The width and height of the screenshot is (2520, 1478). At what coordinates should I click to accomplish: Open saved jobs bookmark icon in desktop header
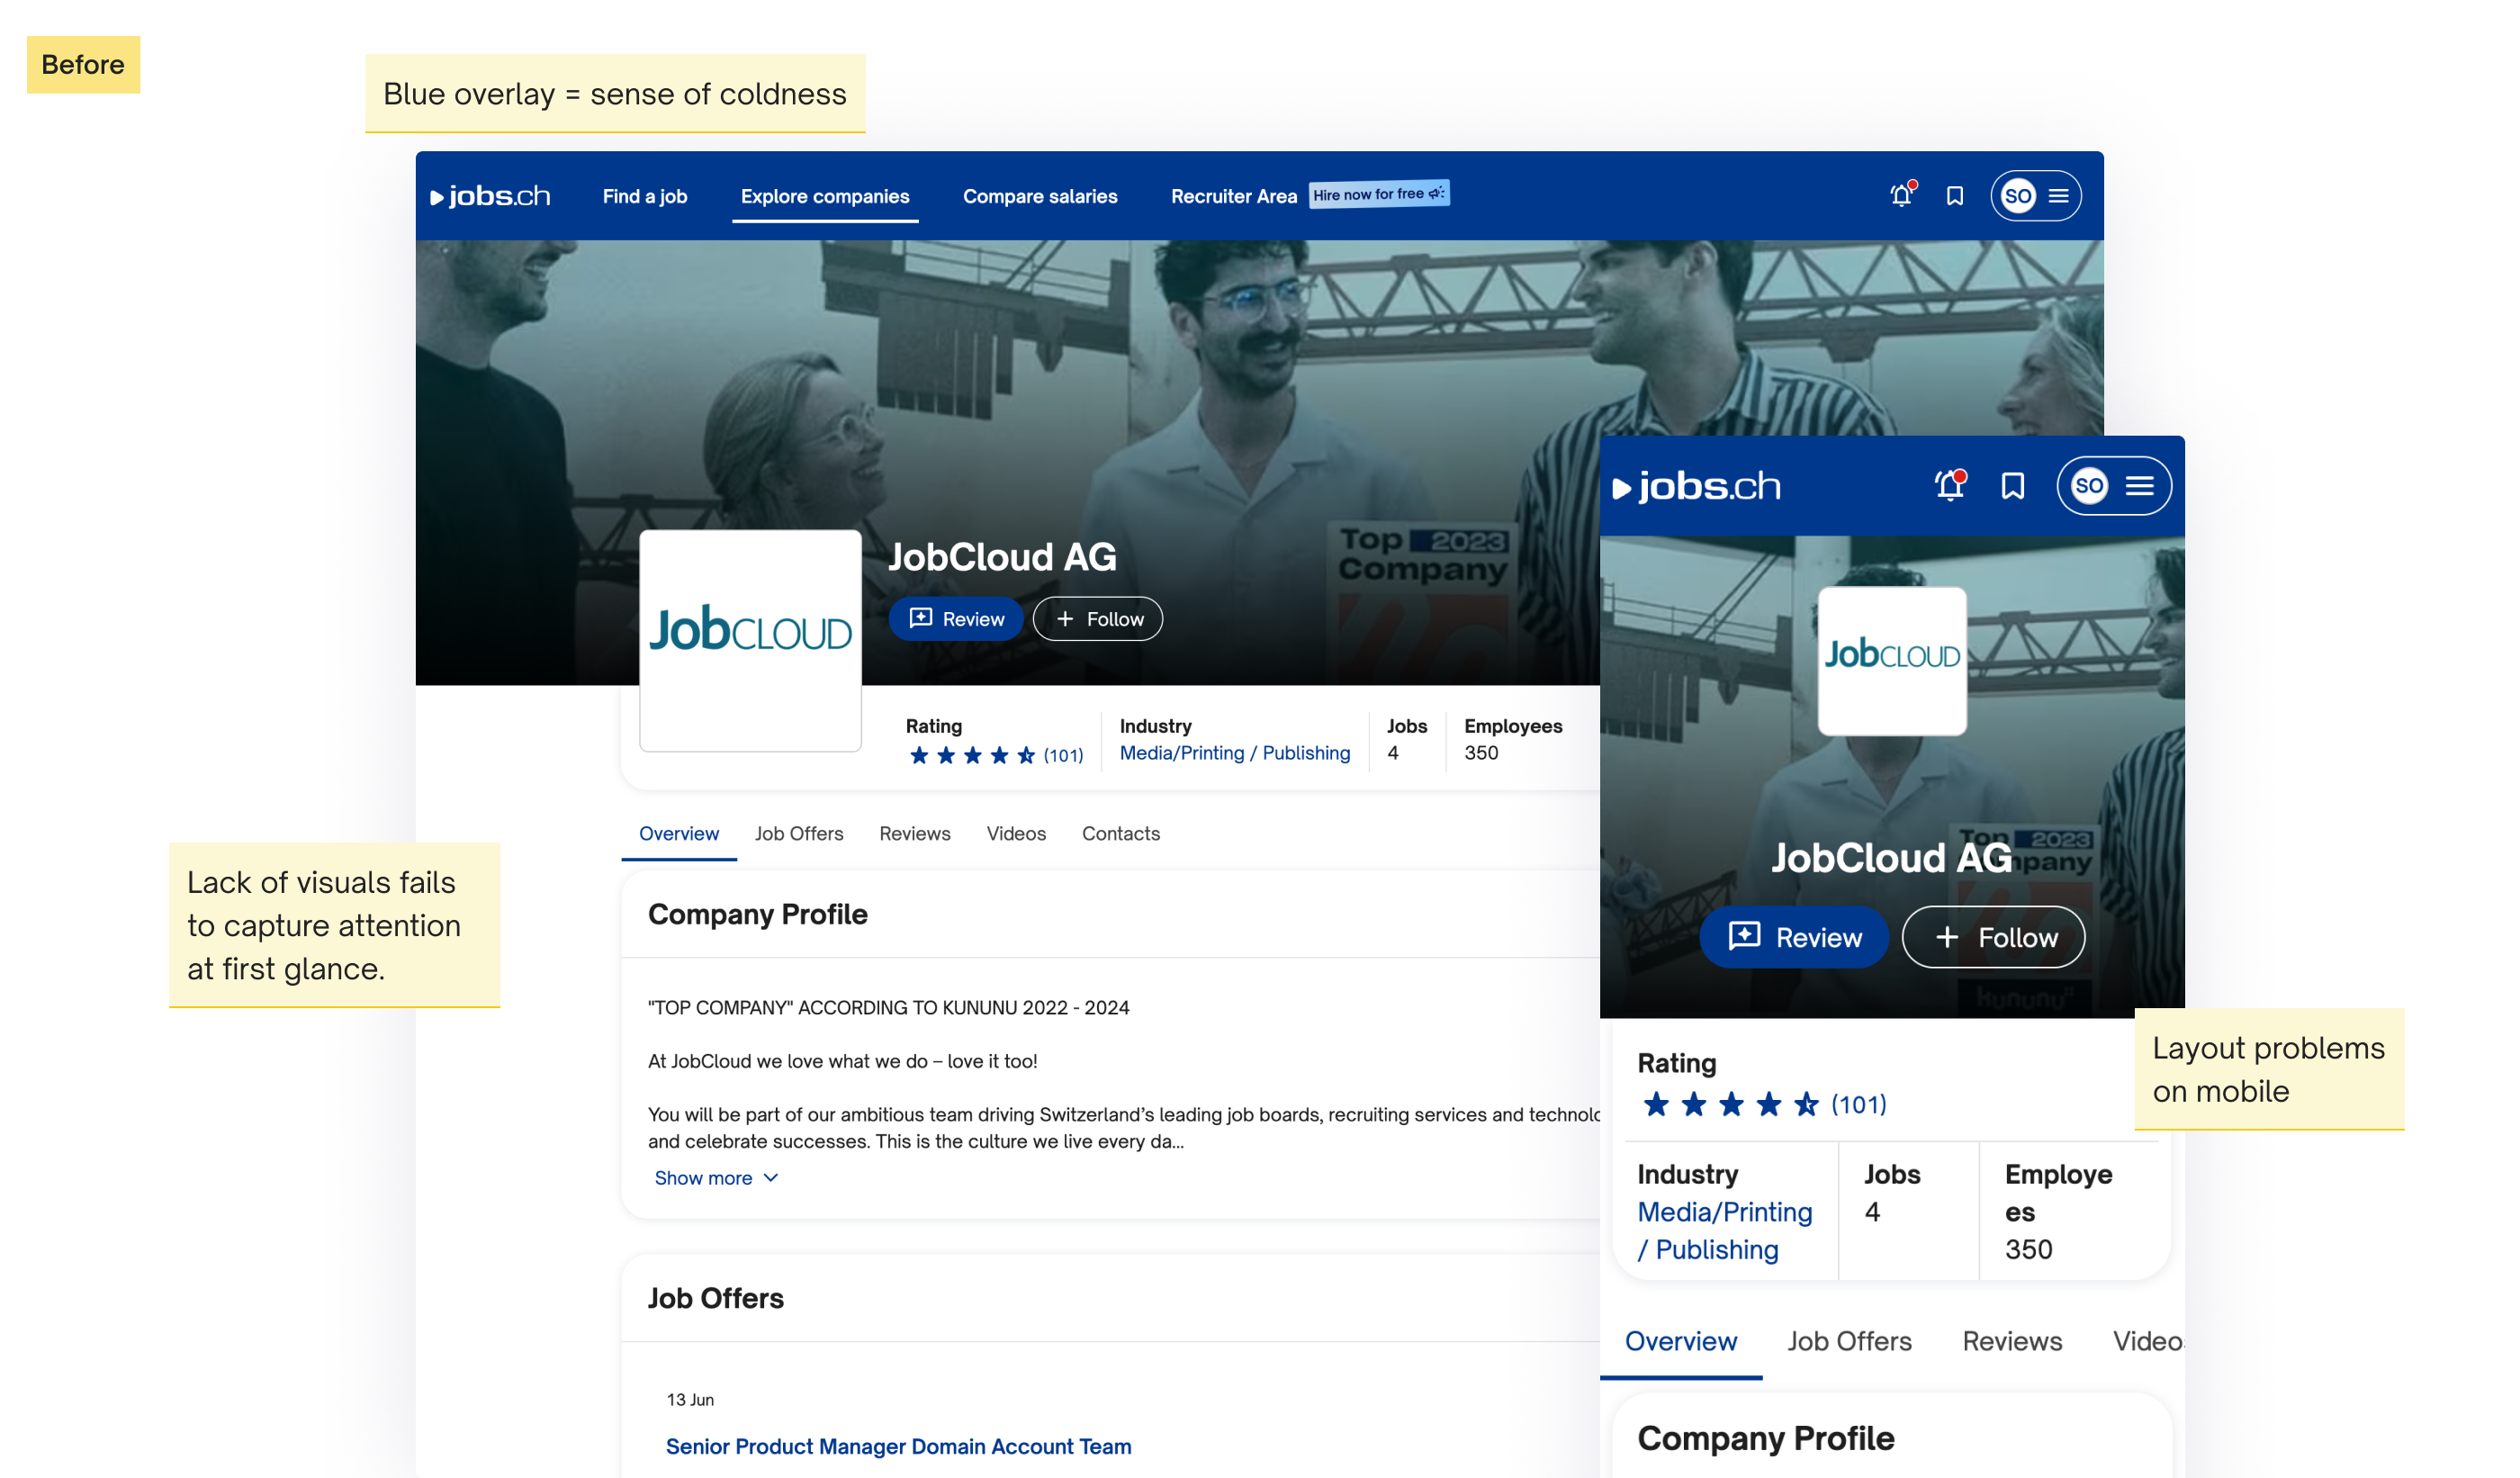pyautogui.click(x=1955, y=196)
